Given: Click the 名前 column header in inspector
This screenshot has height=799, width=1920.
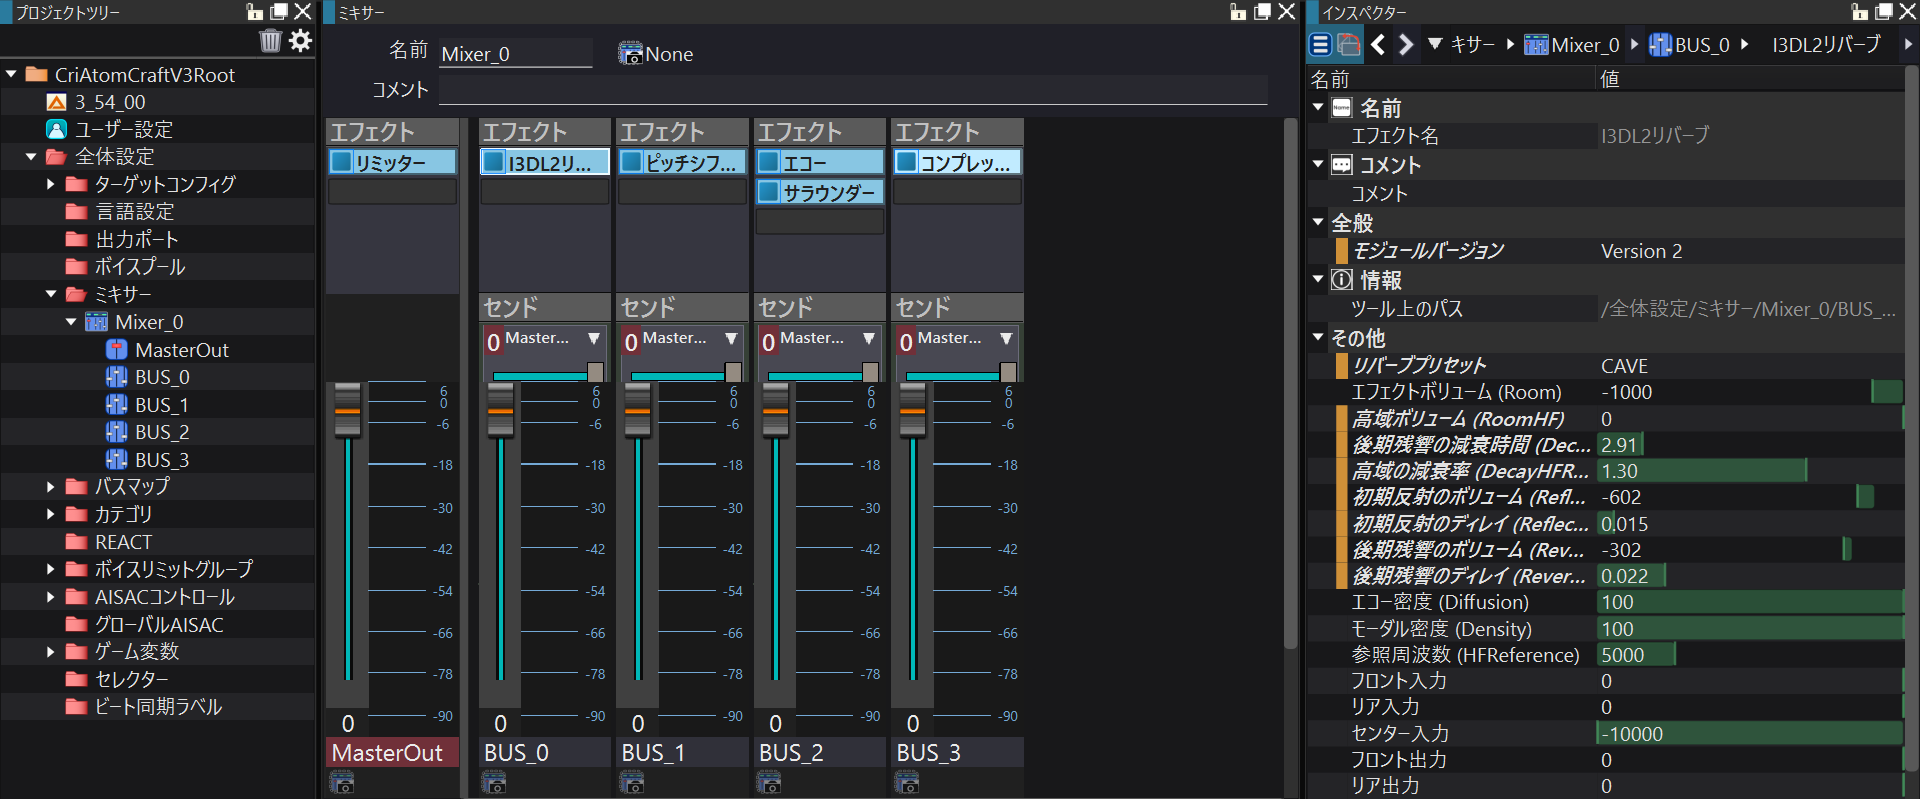Looking at the screenshot, I should (1330, 79).
